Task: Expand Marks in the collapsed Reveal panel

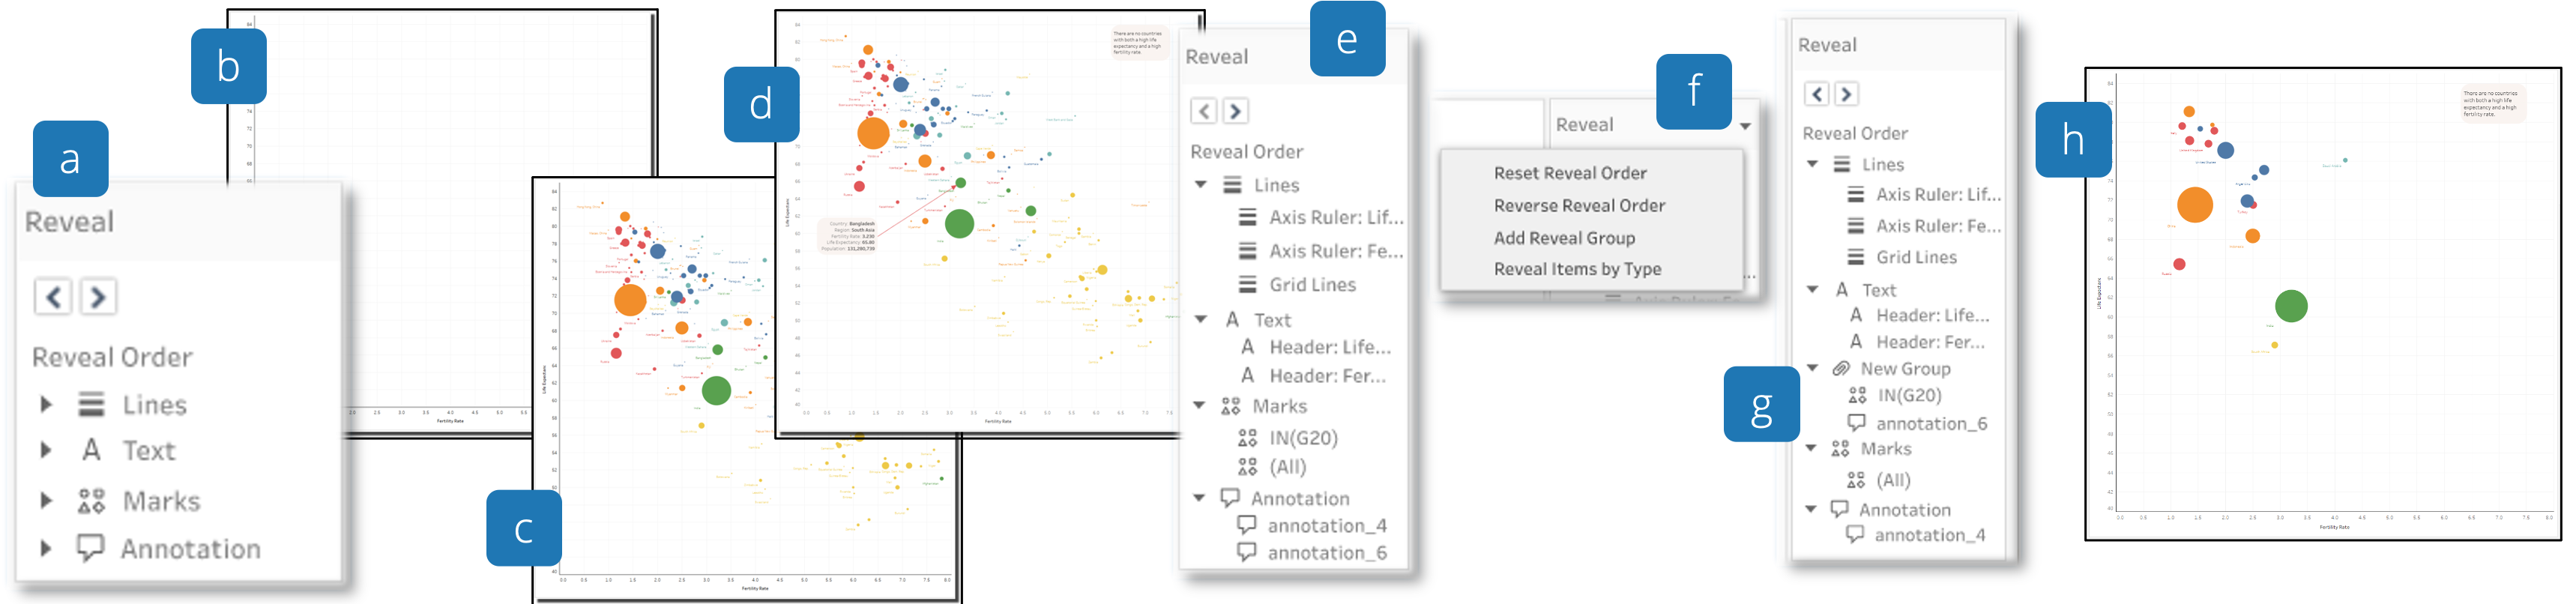Action: click(x=45, y=500)
